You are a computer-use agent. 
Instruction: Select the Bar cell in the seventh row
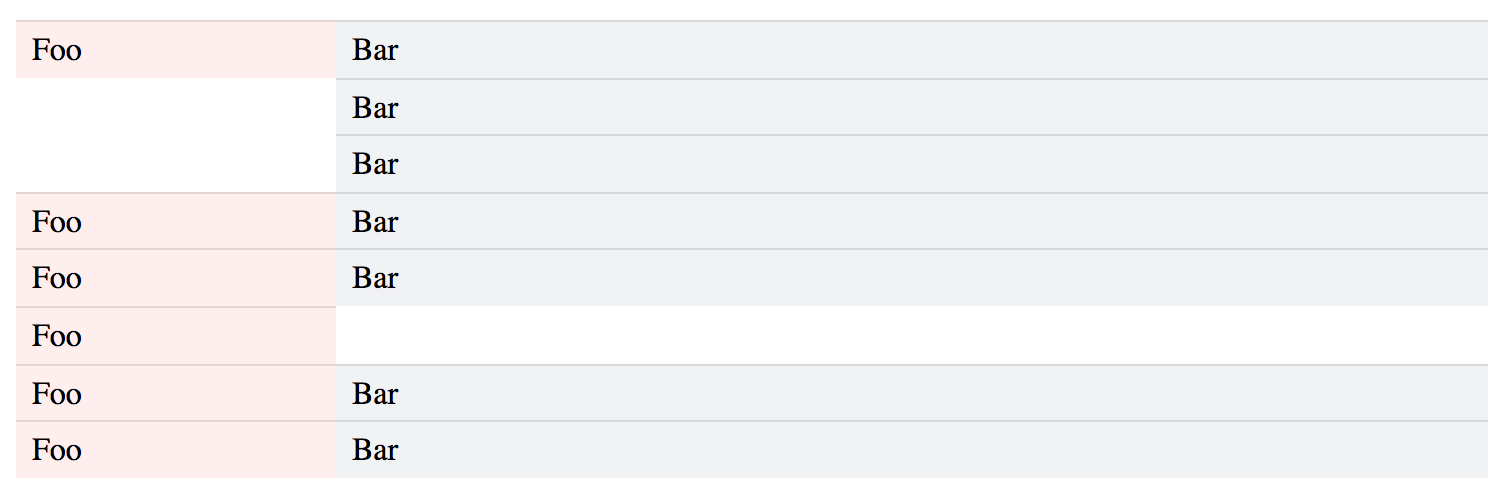pos(912,393)
